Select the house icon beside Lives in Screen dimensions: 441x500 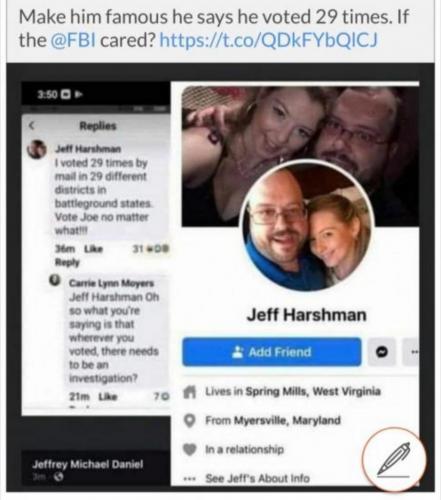[x=190, y=391]
